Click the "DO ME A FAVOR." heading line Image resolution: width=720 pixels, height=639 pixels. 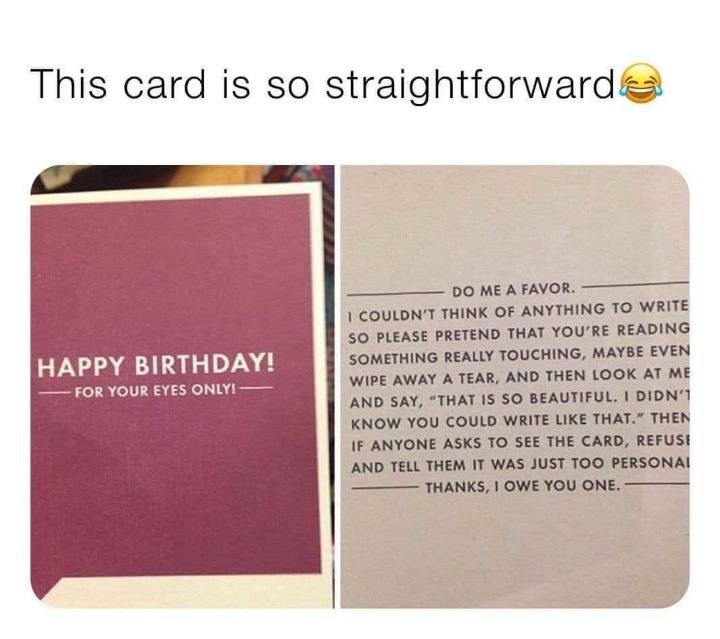513,290
